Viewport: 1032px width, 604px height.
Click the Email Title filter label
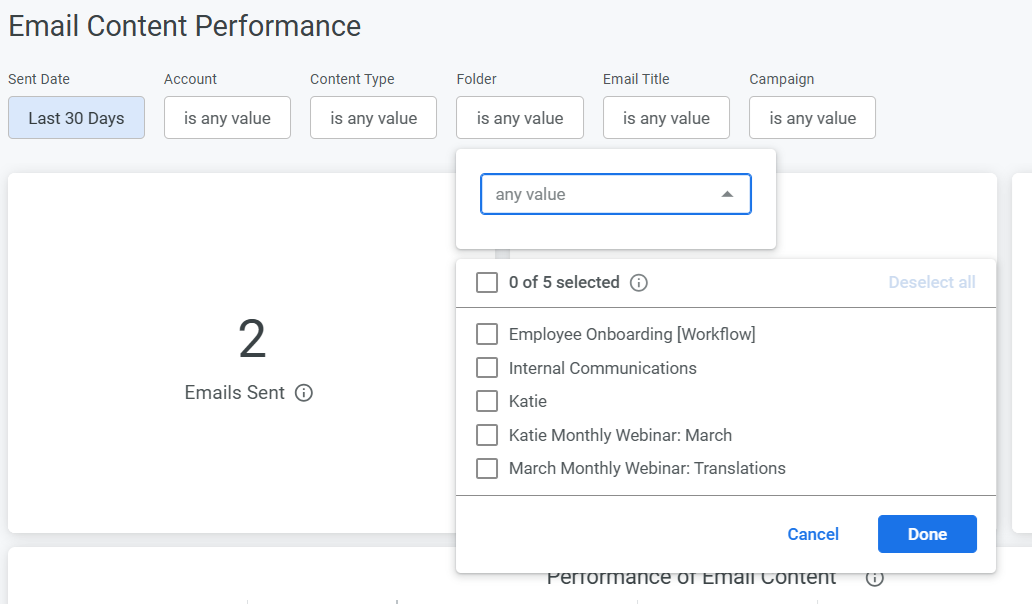click(x=636, y=79)
